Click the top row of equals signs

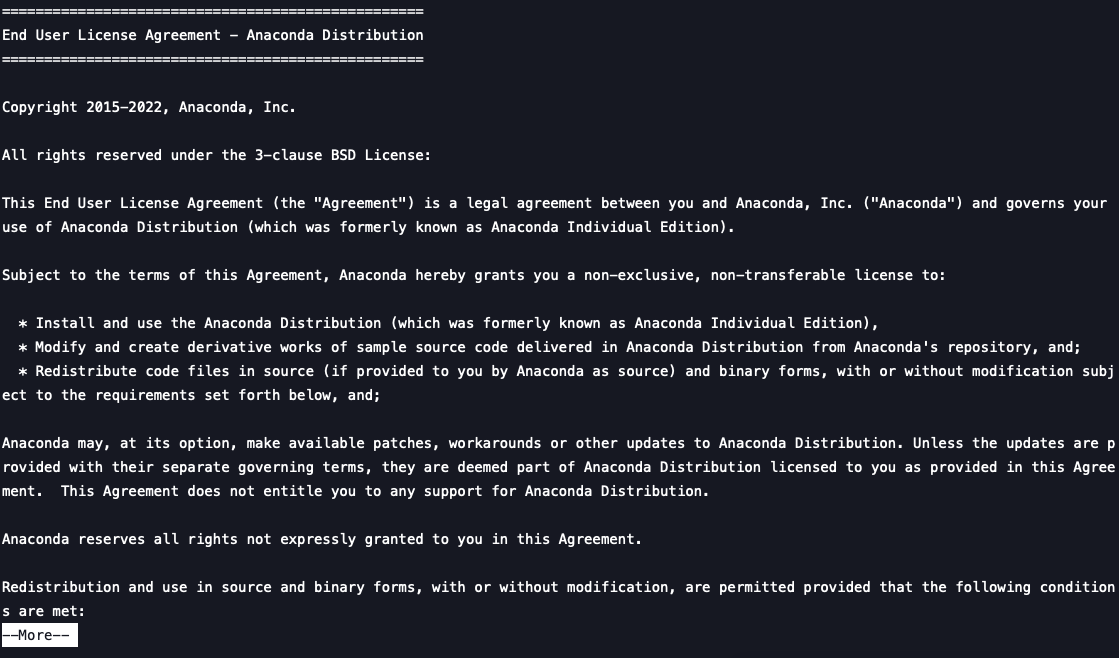pyautogui.click(x=212, y=11)
